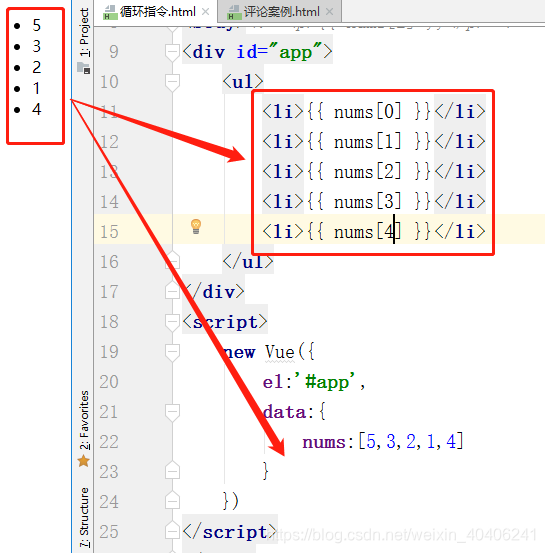Click the nums[1] expression on line 12
This screenshot has width=545, height=553.
[368, 142]
